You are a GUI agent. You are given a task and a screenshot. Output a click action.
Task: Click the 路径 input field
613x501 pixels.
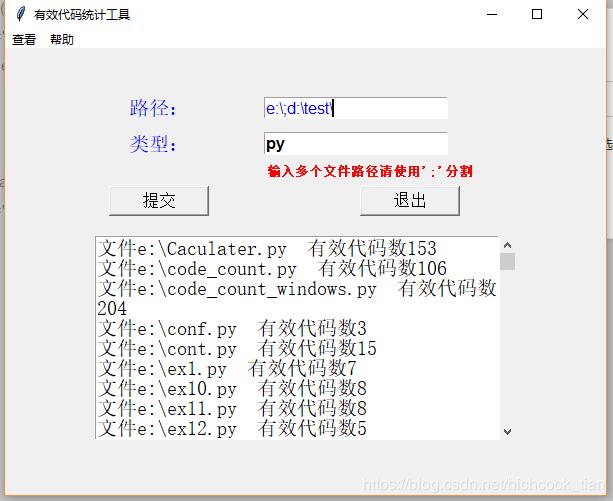tap(355, 108)
